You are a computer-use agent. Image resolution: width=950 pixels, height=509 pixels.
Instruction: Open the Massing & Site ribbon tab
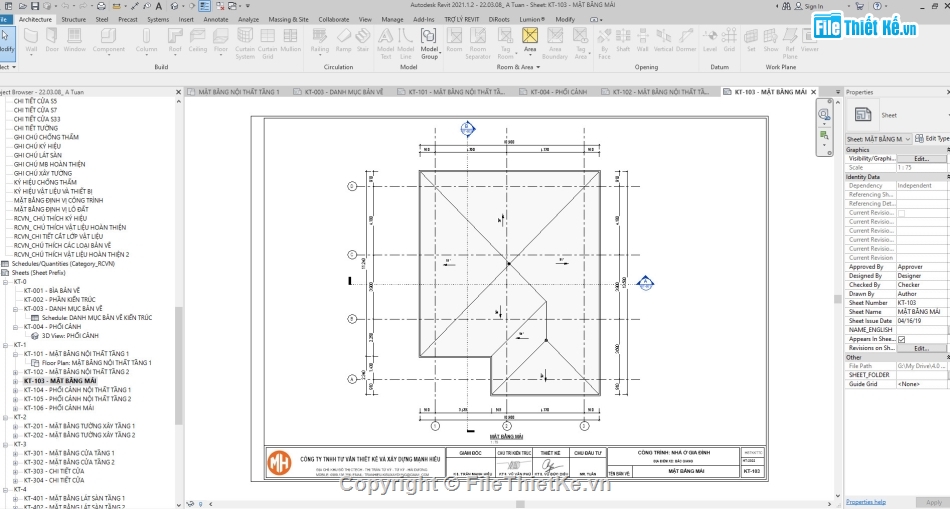[x=288, y=19]
